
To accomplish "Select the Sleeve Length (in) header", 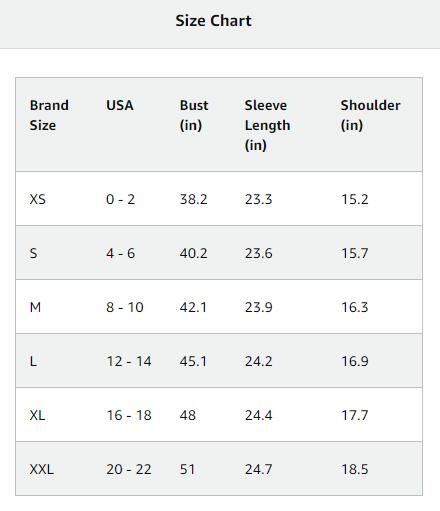I will (x=267, y=125).
